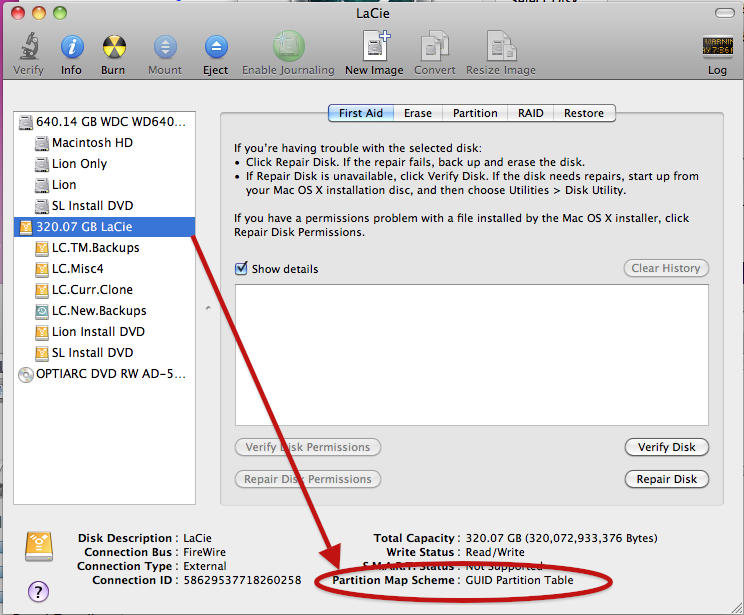Select SL Install DVD under LaCie disk

(x=104, y=353)
